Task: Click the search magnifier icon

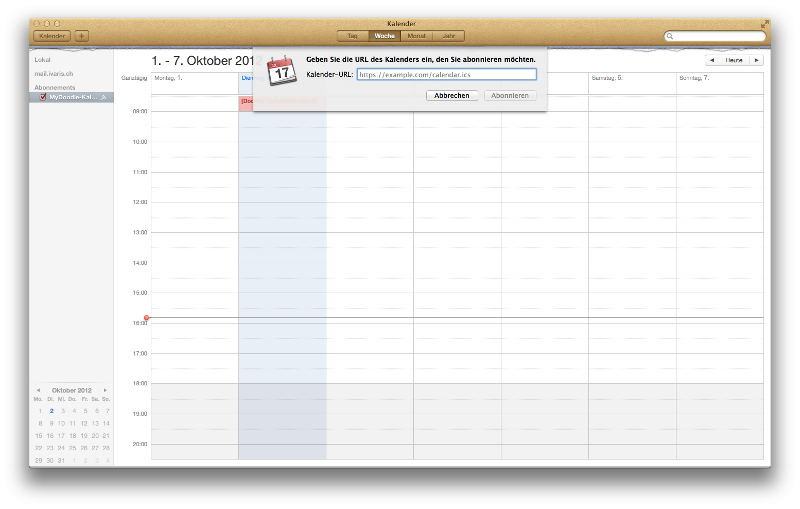Action: (671, 36)
